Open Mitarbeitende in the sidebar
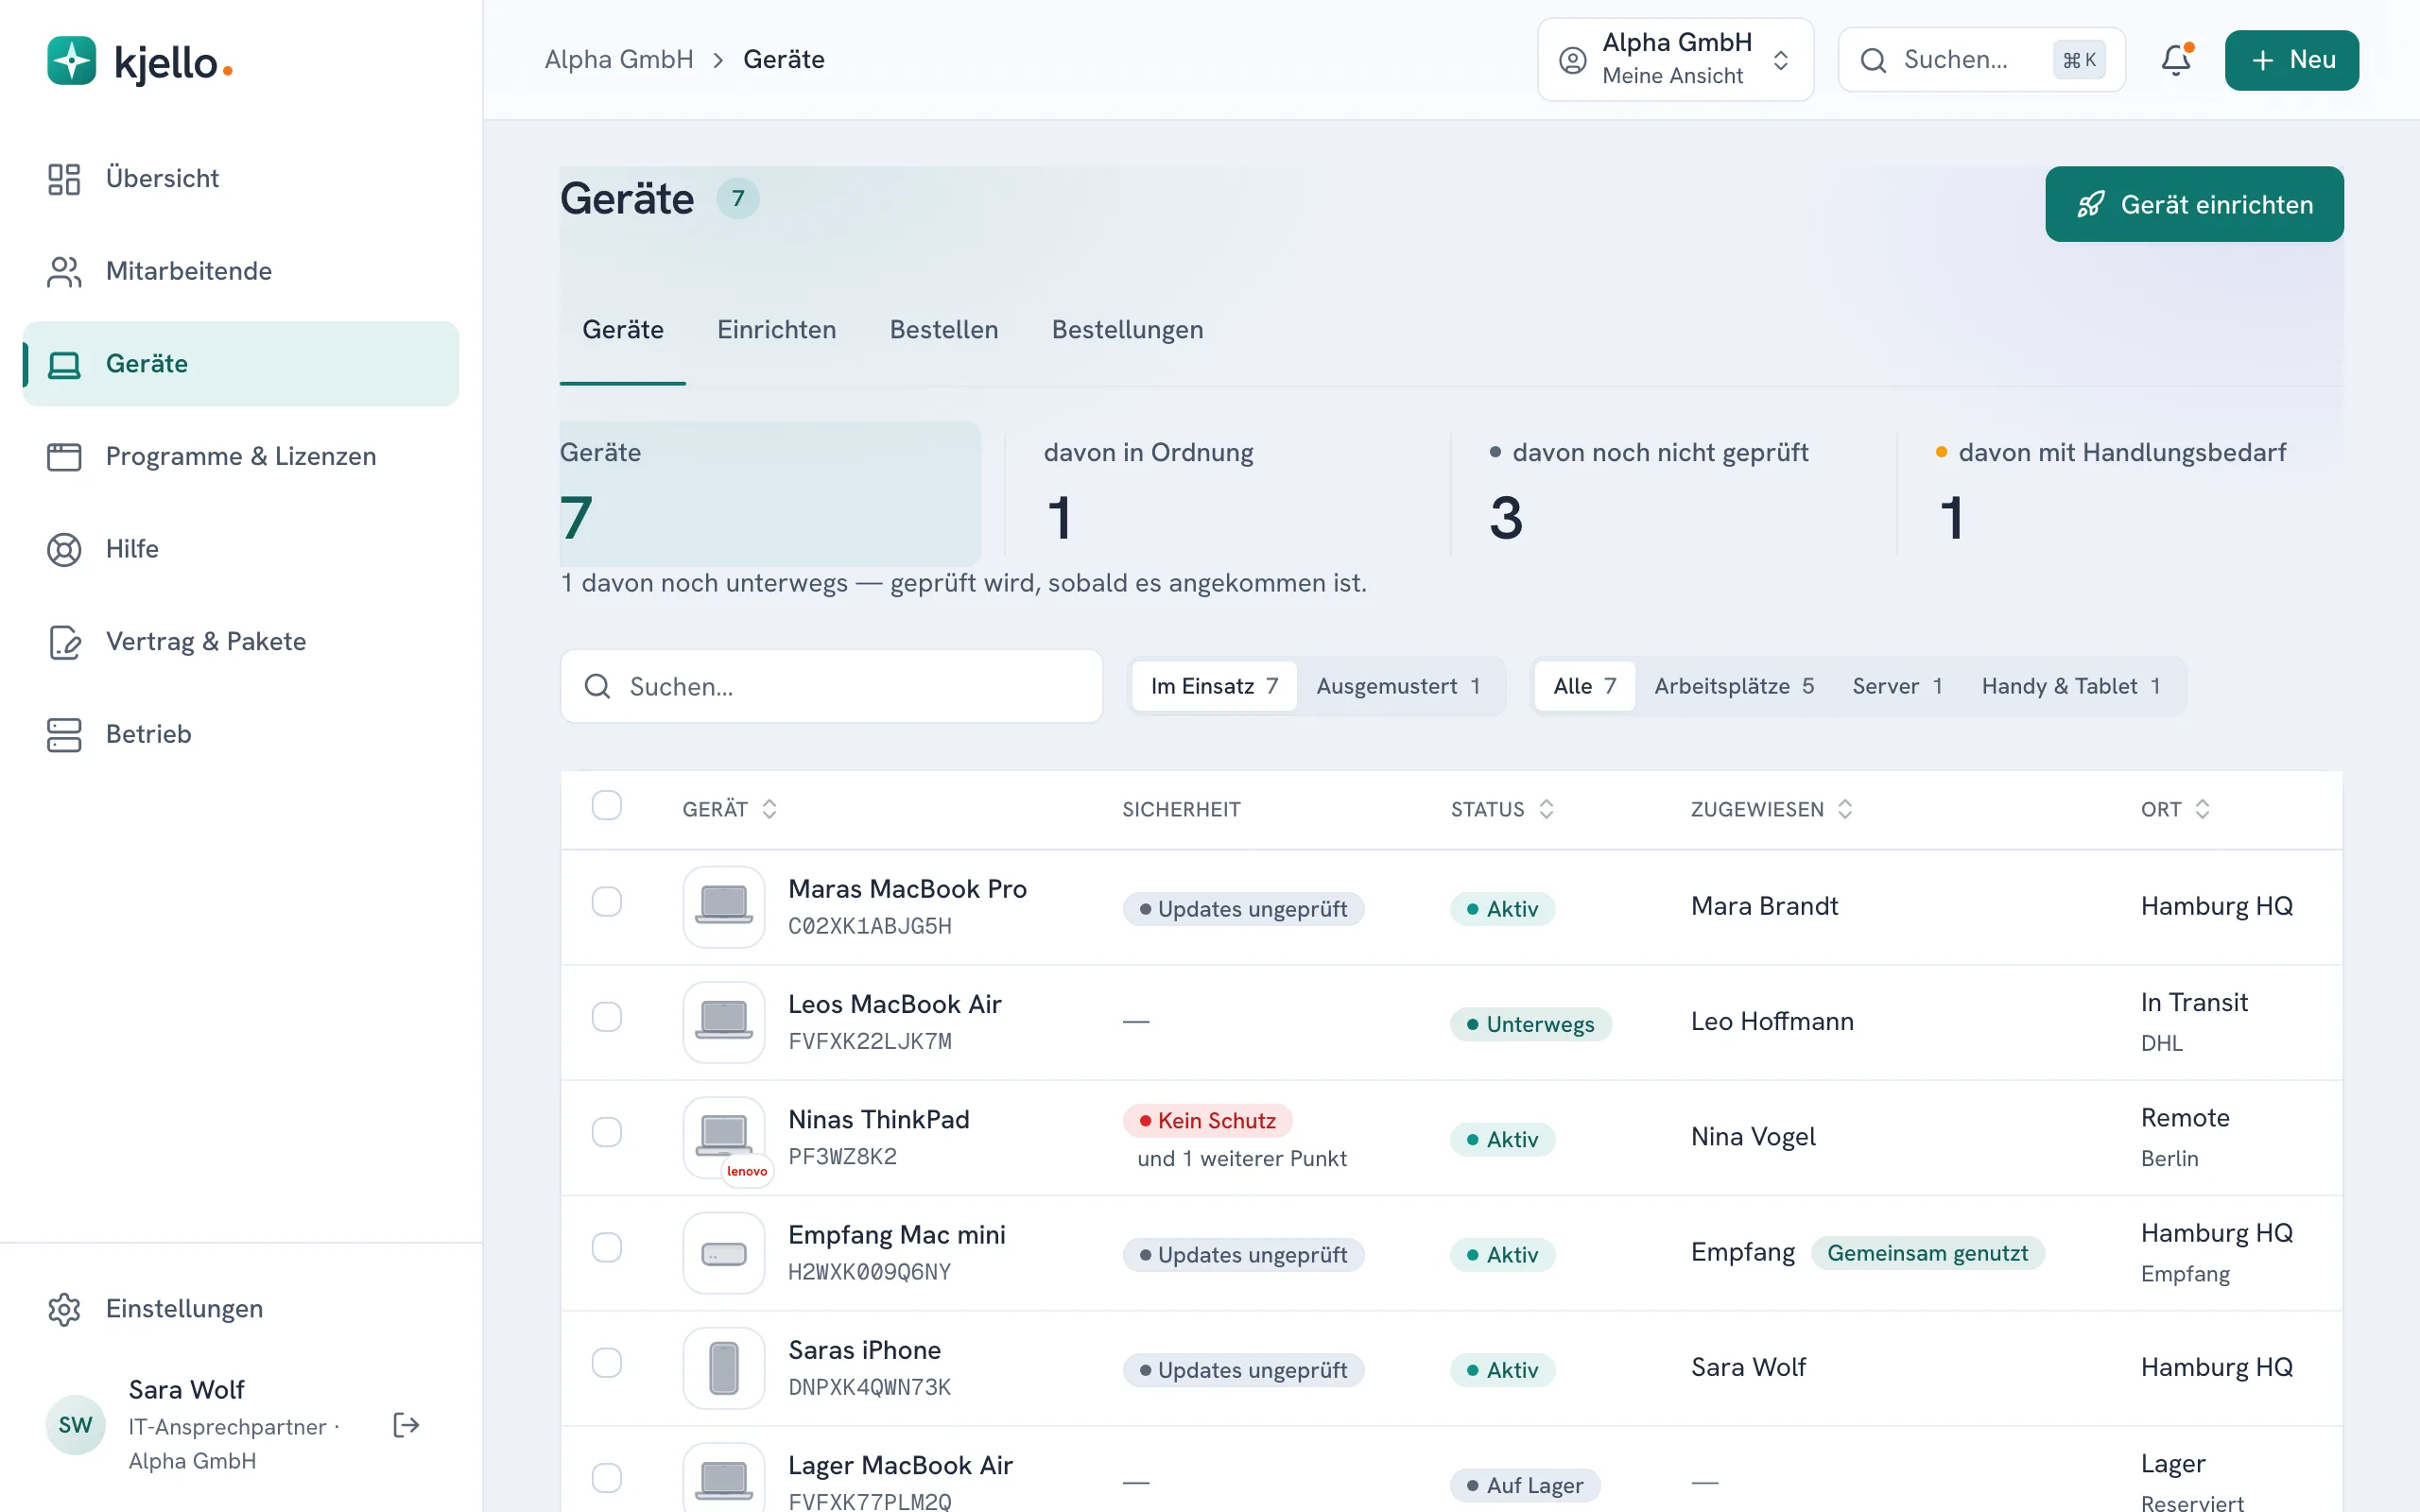 tap(241, 271)
